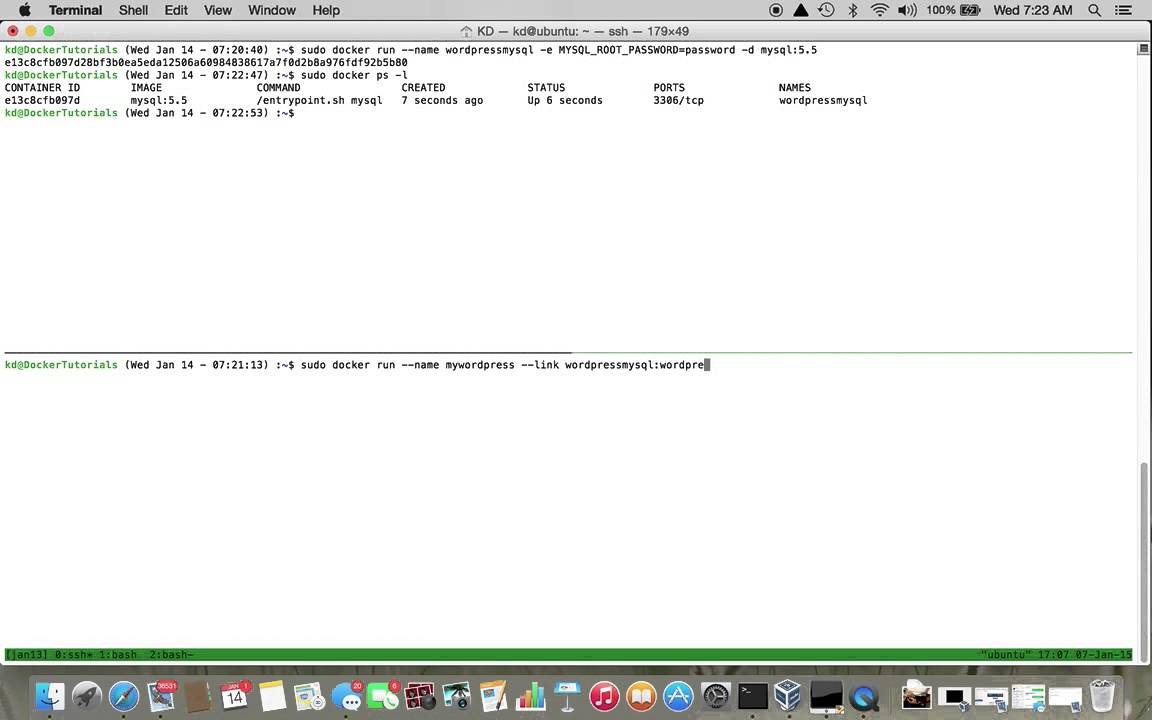The width and height of the screenshot is (1152, 720).
Task: Open Finder from the Dock
Action: pyautogui.click(x=50, y=696)
